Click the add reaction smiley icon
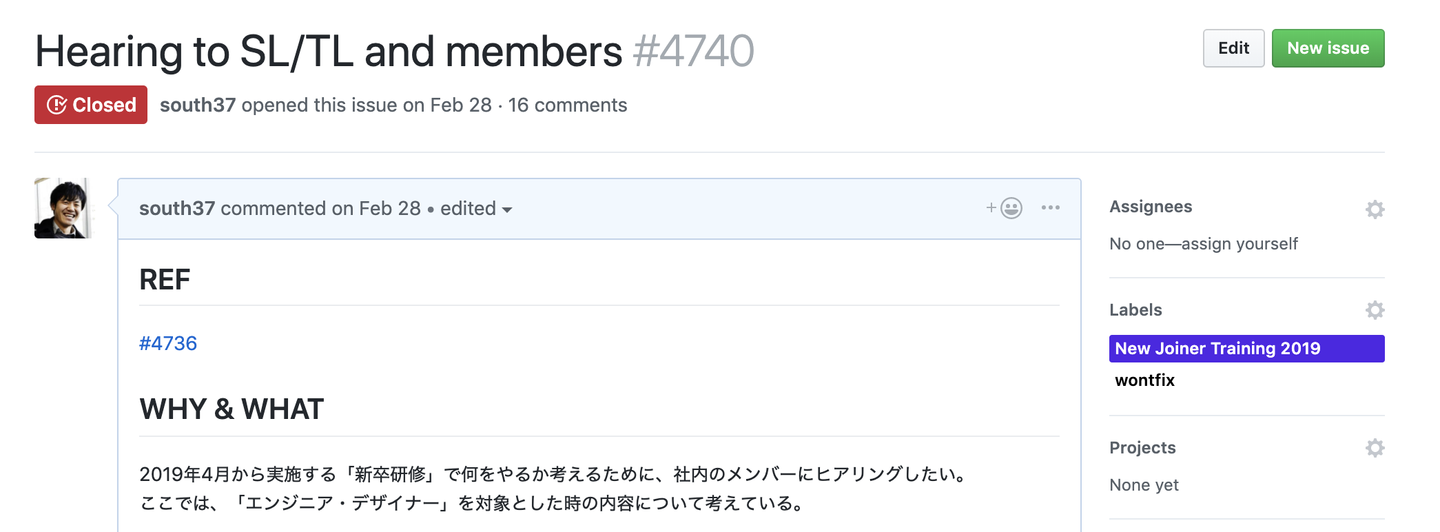The width and height of the screenshot is (1440, 532). click(1006, 208)
